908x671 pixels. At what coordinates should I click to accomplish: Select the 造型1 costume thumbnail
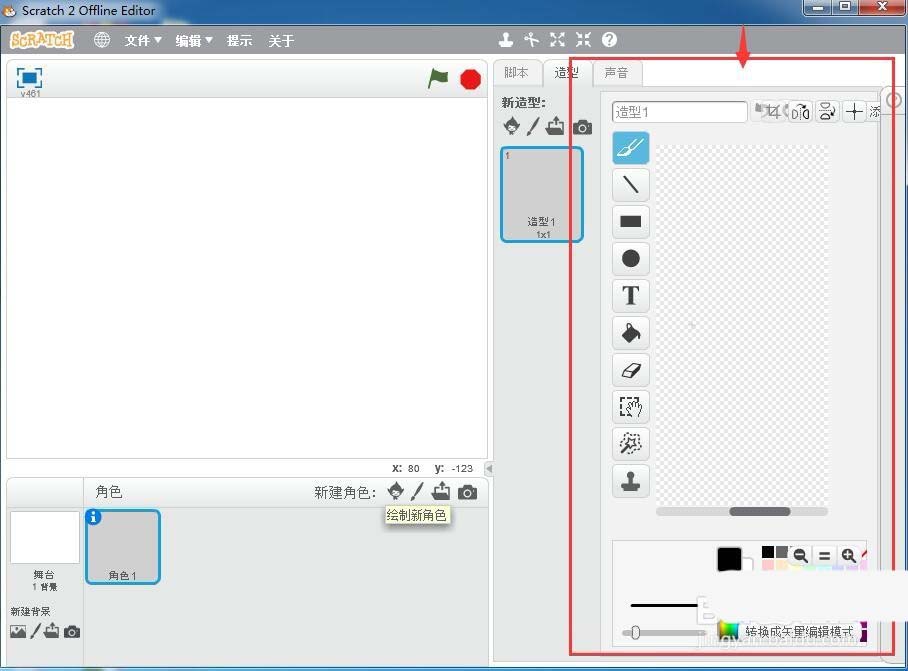pyautogui.click(x=541, y=194)
